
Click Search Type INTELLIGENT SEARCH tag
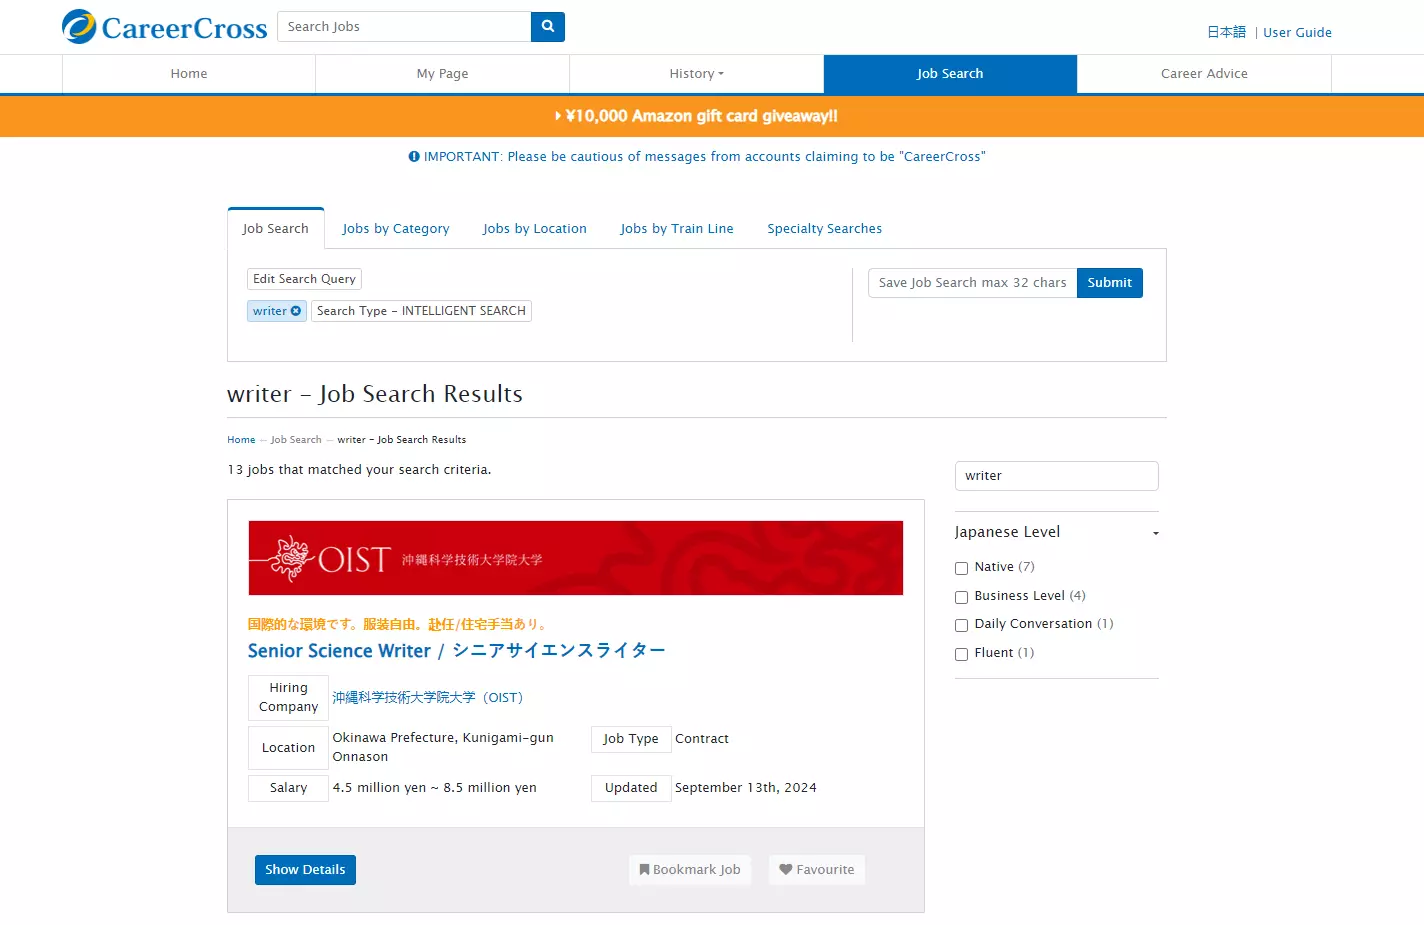tap(421, 311)
